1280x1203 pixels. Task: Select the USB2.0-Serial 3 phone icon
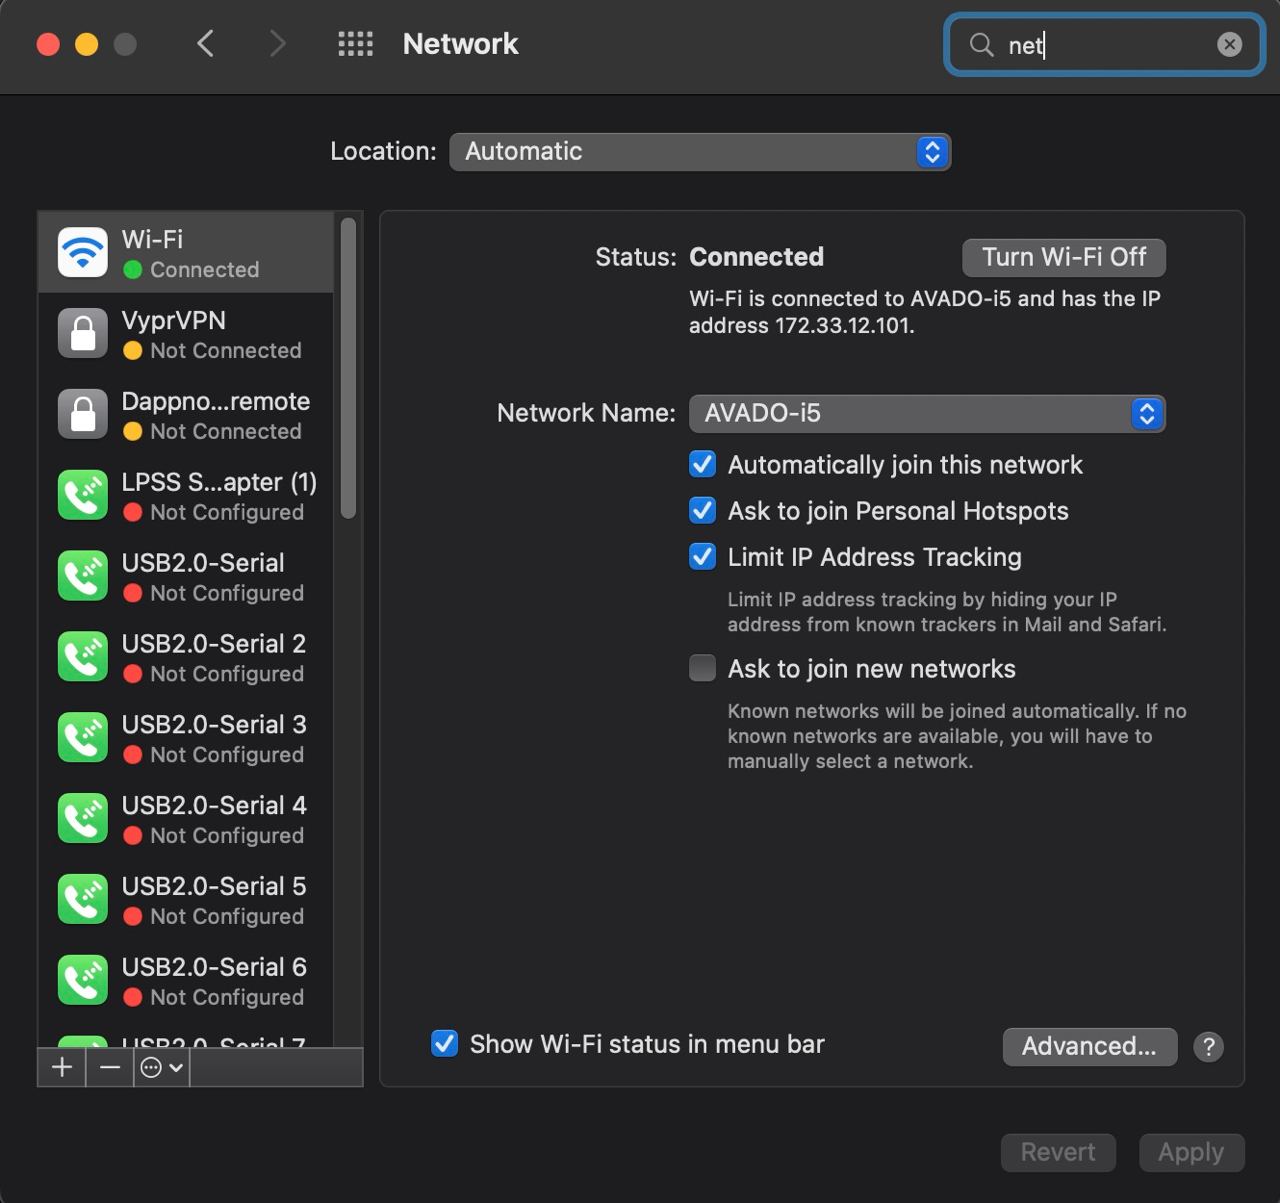point(83,738)
